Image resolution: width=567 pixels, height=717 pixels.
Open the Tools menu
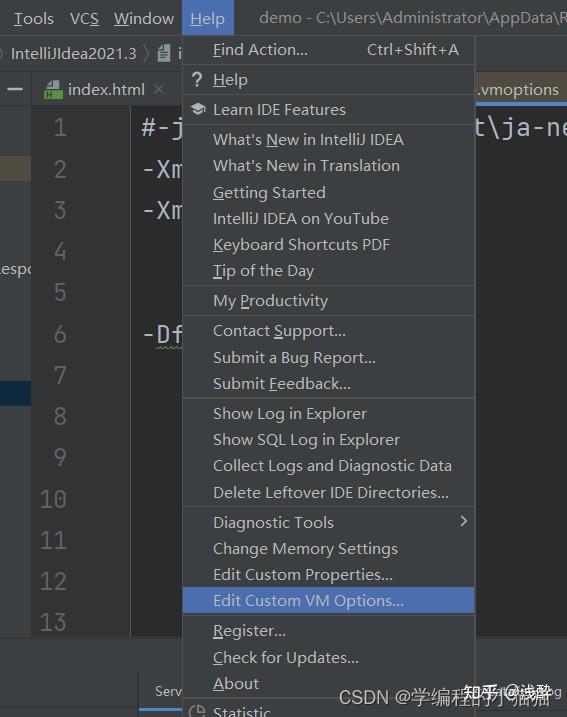click(33, 19)
